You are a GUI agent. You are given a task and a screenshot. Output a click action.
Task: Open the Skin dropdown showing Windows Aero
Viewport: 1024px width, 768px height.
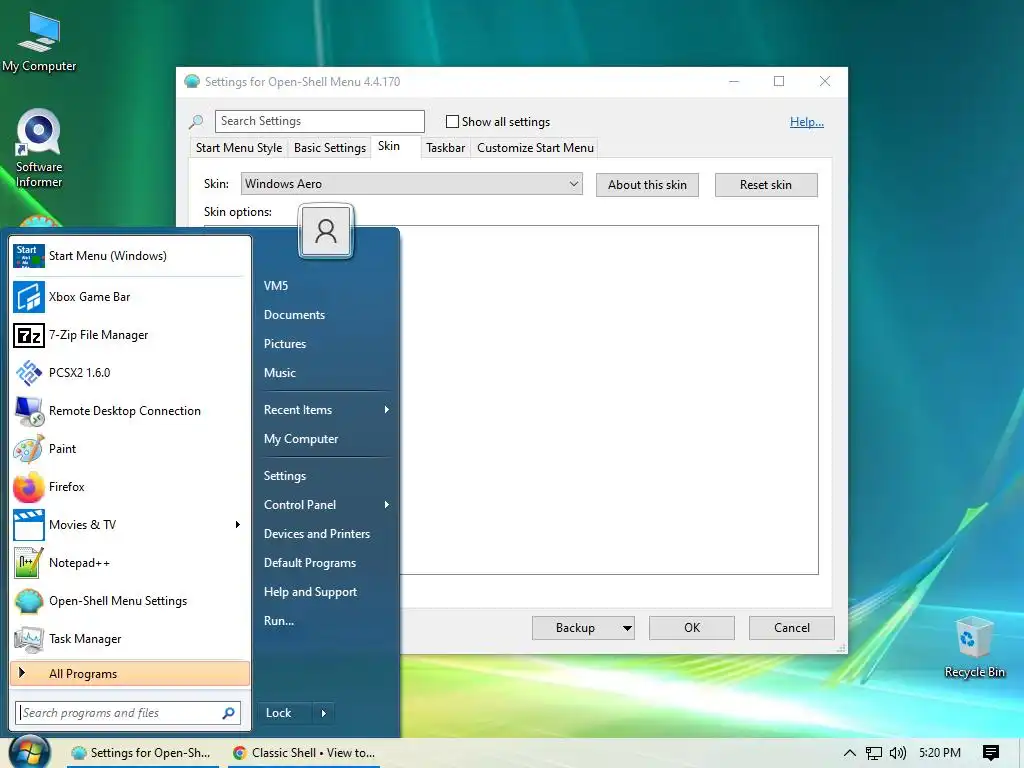411,184
